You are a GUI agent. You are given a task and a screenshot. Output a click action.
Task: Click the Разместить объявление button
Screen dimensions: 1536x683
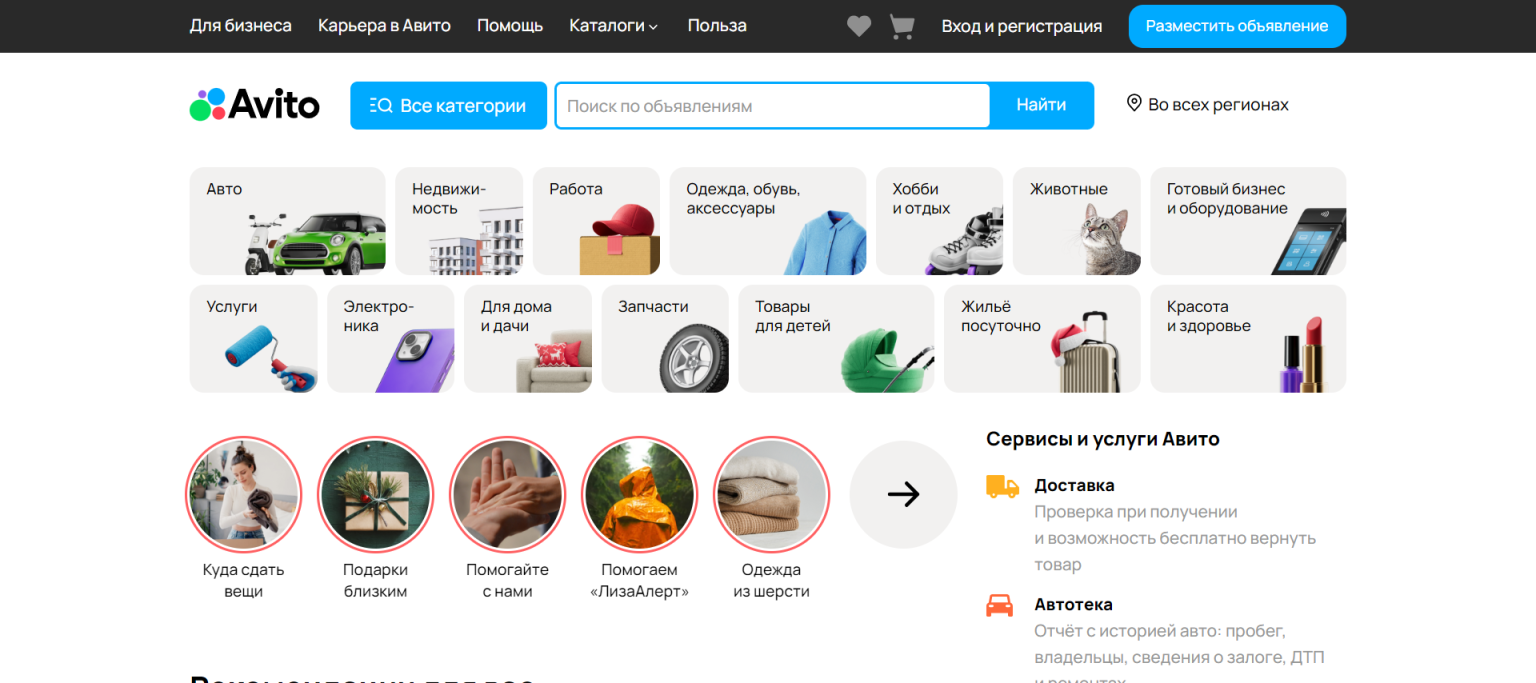(x=1237, y=26)
